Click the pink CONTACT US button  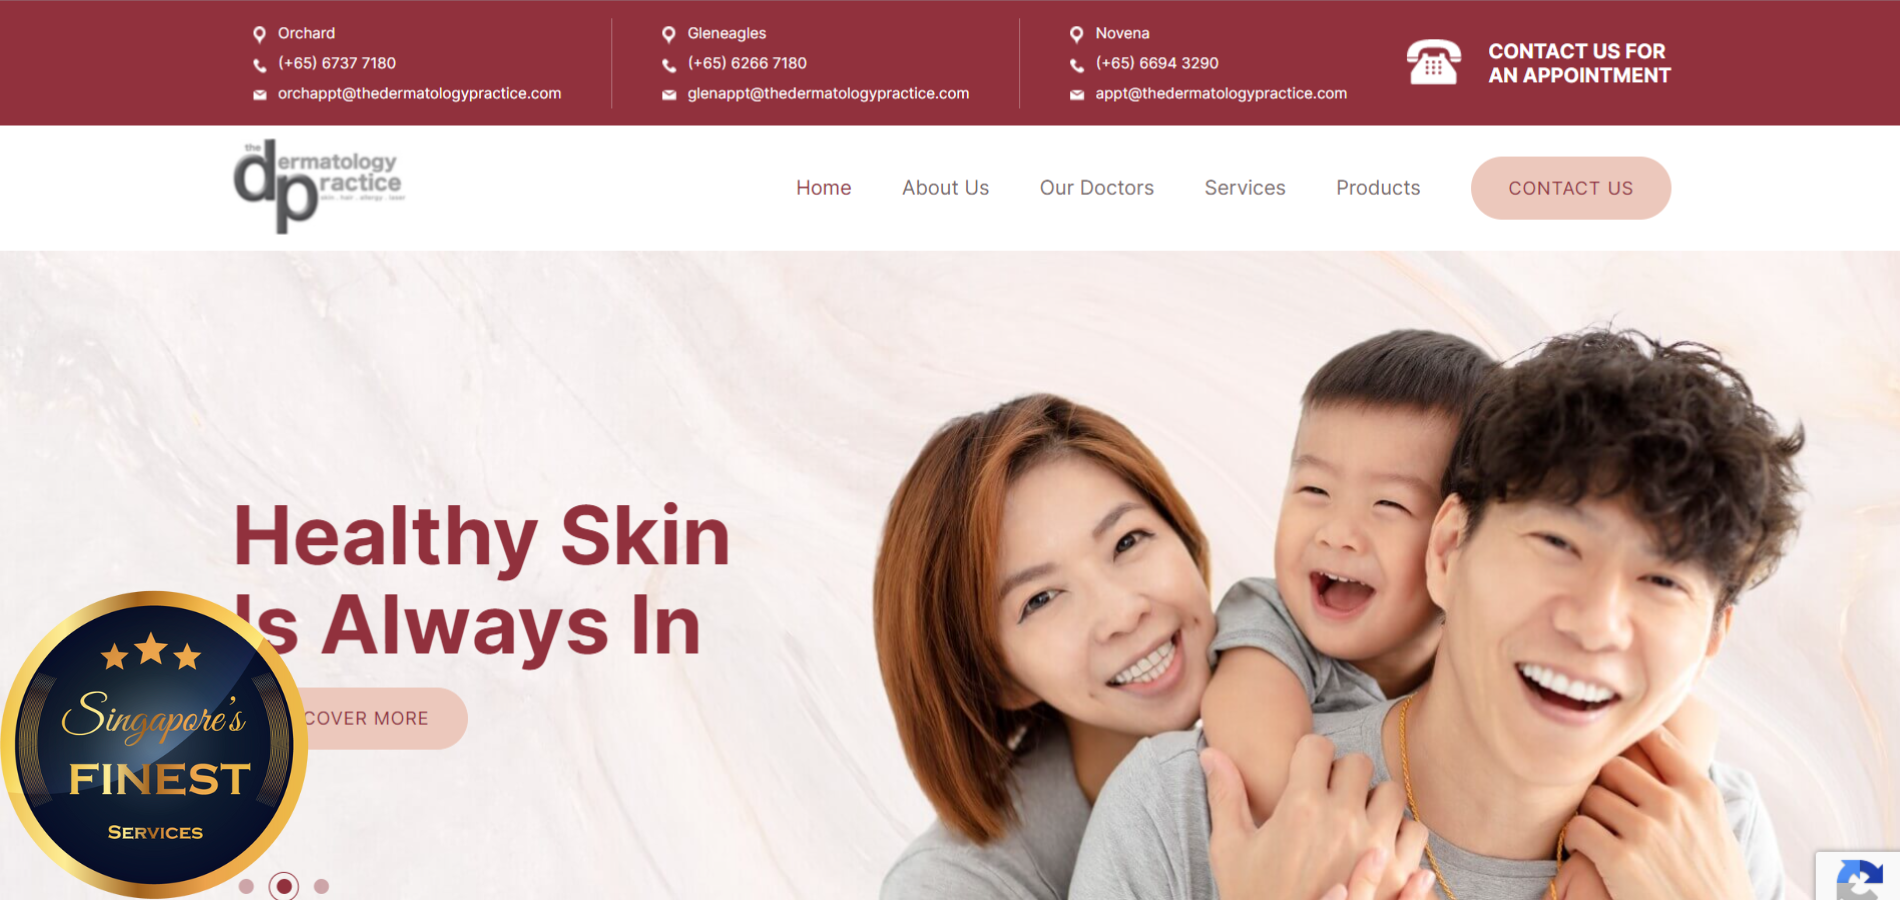point(1571,188)
